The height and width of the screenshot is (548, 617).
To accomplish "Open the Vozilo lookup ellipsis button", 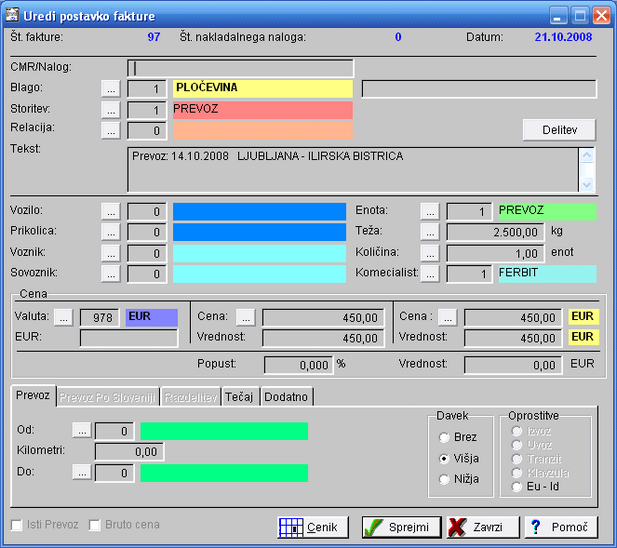I will point(111,211).
